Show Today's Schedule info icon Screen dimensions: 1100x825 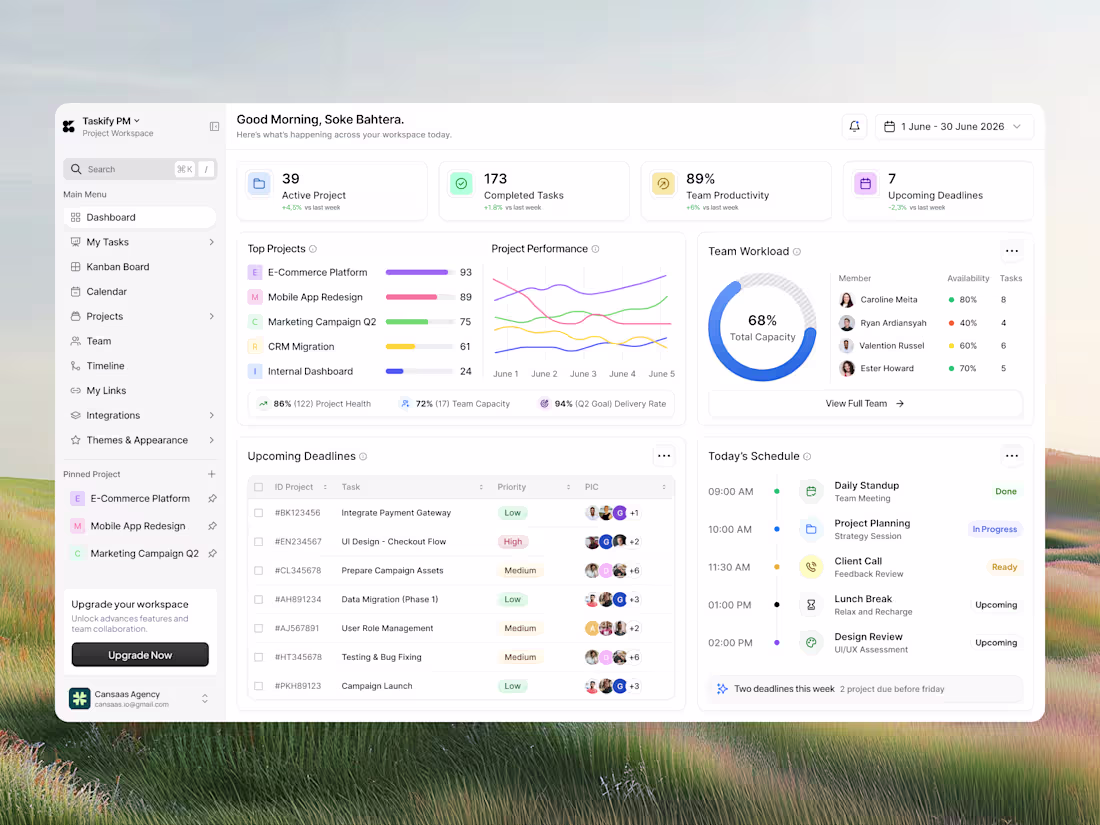coord(807,456)
